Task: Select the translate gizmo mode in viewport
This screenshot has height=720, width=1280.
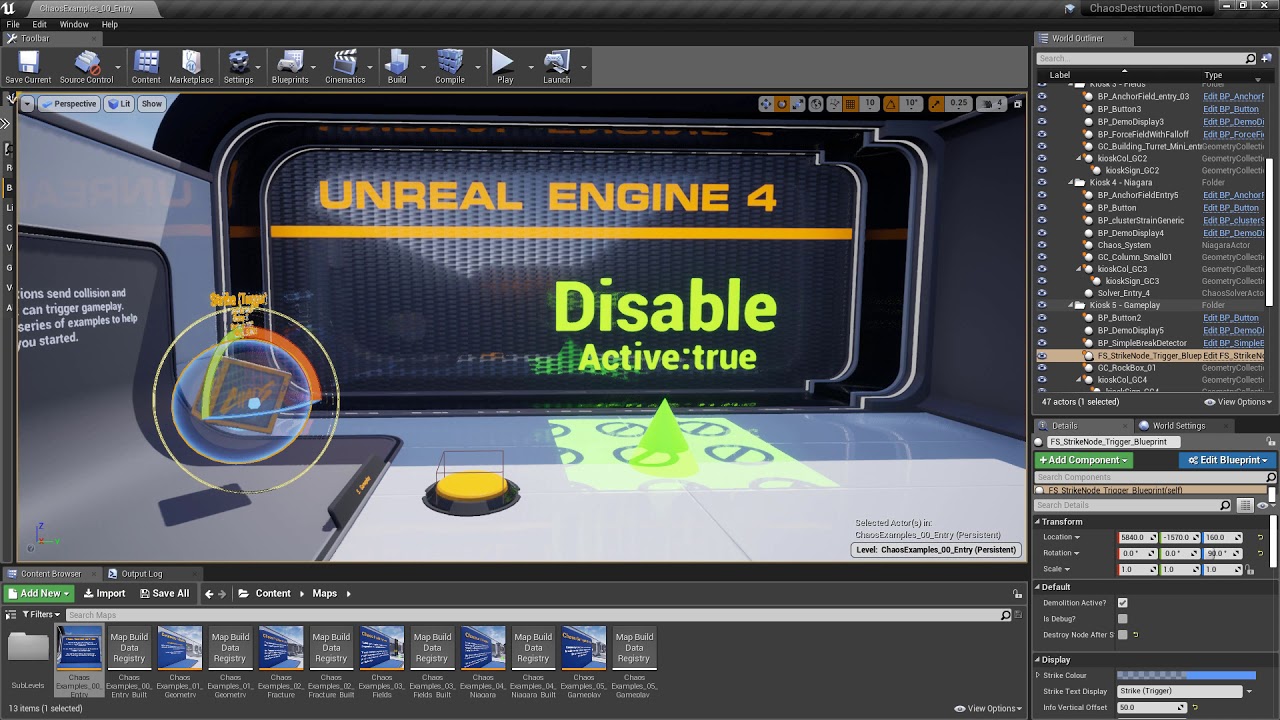Action: point(766,104)
